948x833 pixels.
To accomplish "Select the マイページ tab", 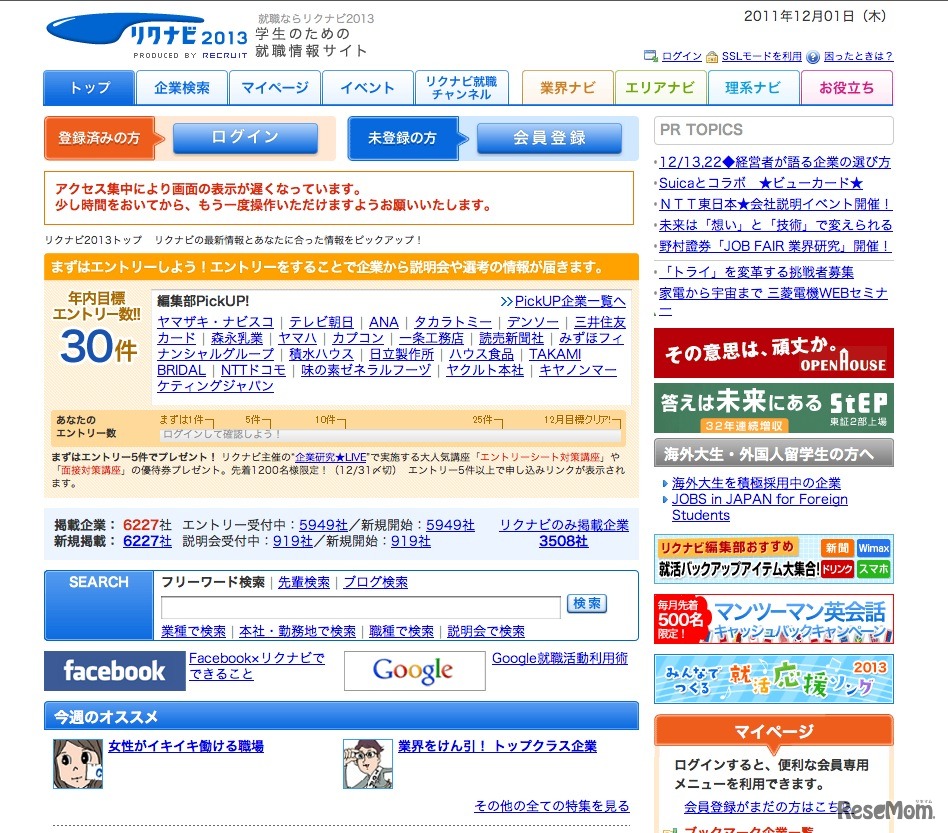I will pos(274,88).
